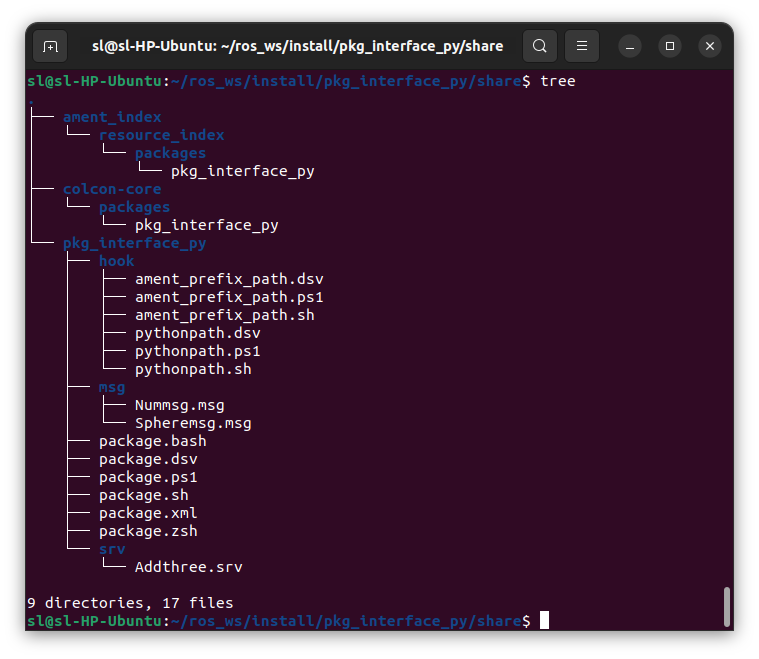Click the msg directory name
759x659 pixels.
pyautogui.click(x=112, y=387)
